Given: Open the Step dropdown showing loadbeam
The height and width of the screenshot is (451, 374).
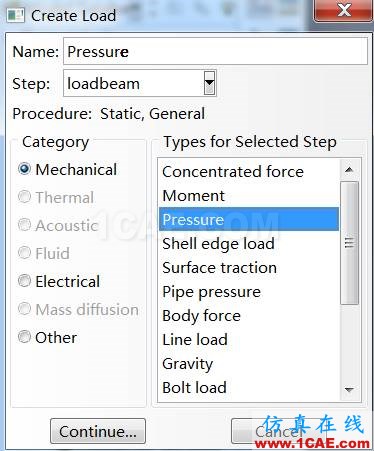Looking at the screenshot, I should tap(209, 83).
